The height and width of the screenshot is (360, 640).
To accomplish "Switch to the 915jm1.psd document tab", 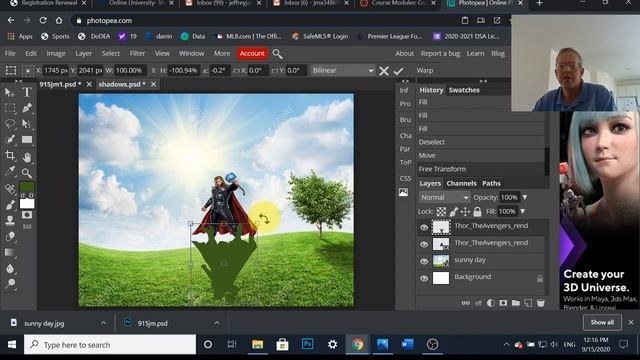I will (60, 84).
